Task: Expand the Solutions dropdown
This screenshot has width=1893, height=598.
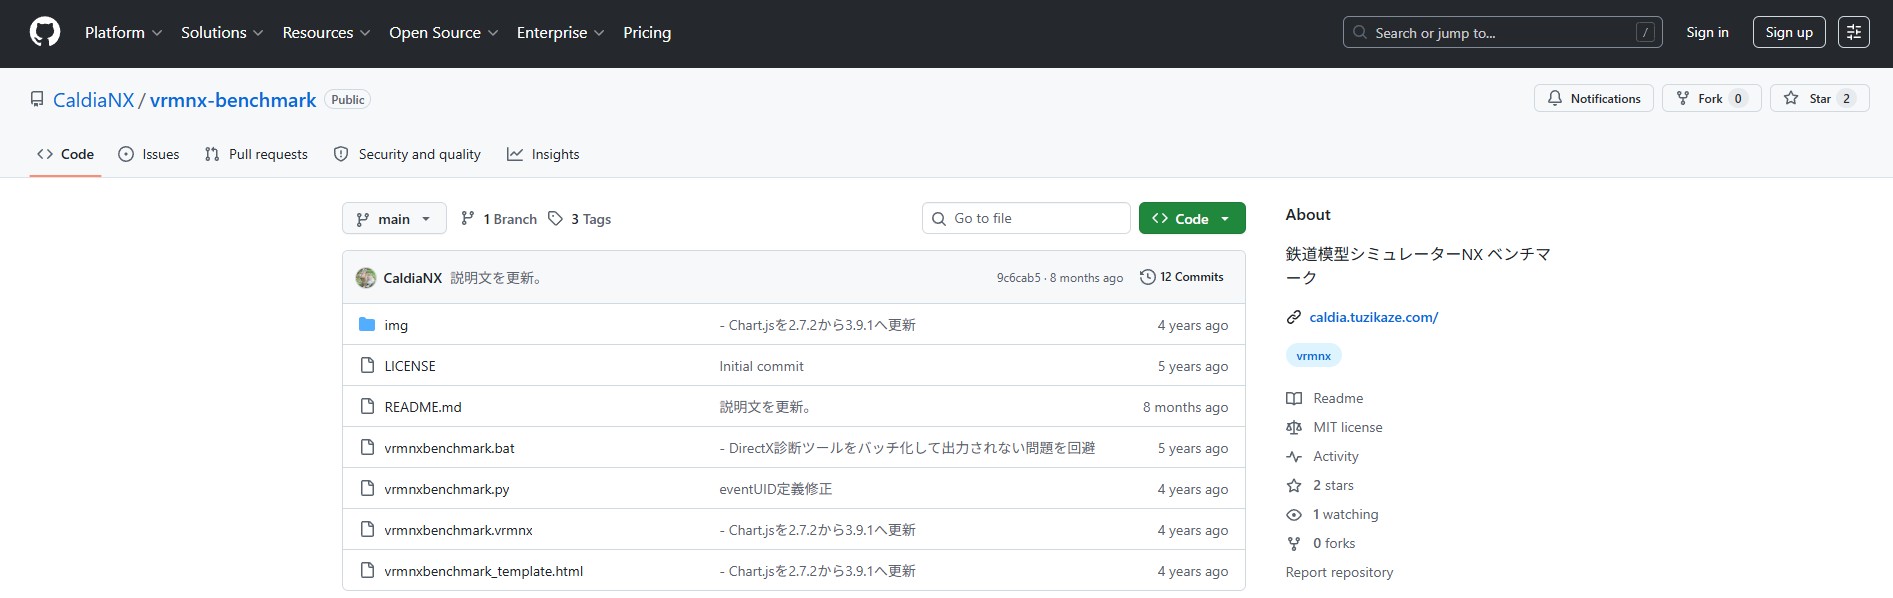Action: pos(222,33)
